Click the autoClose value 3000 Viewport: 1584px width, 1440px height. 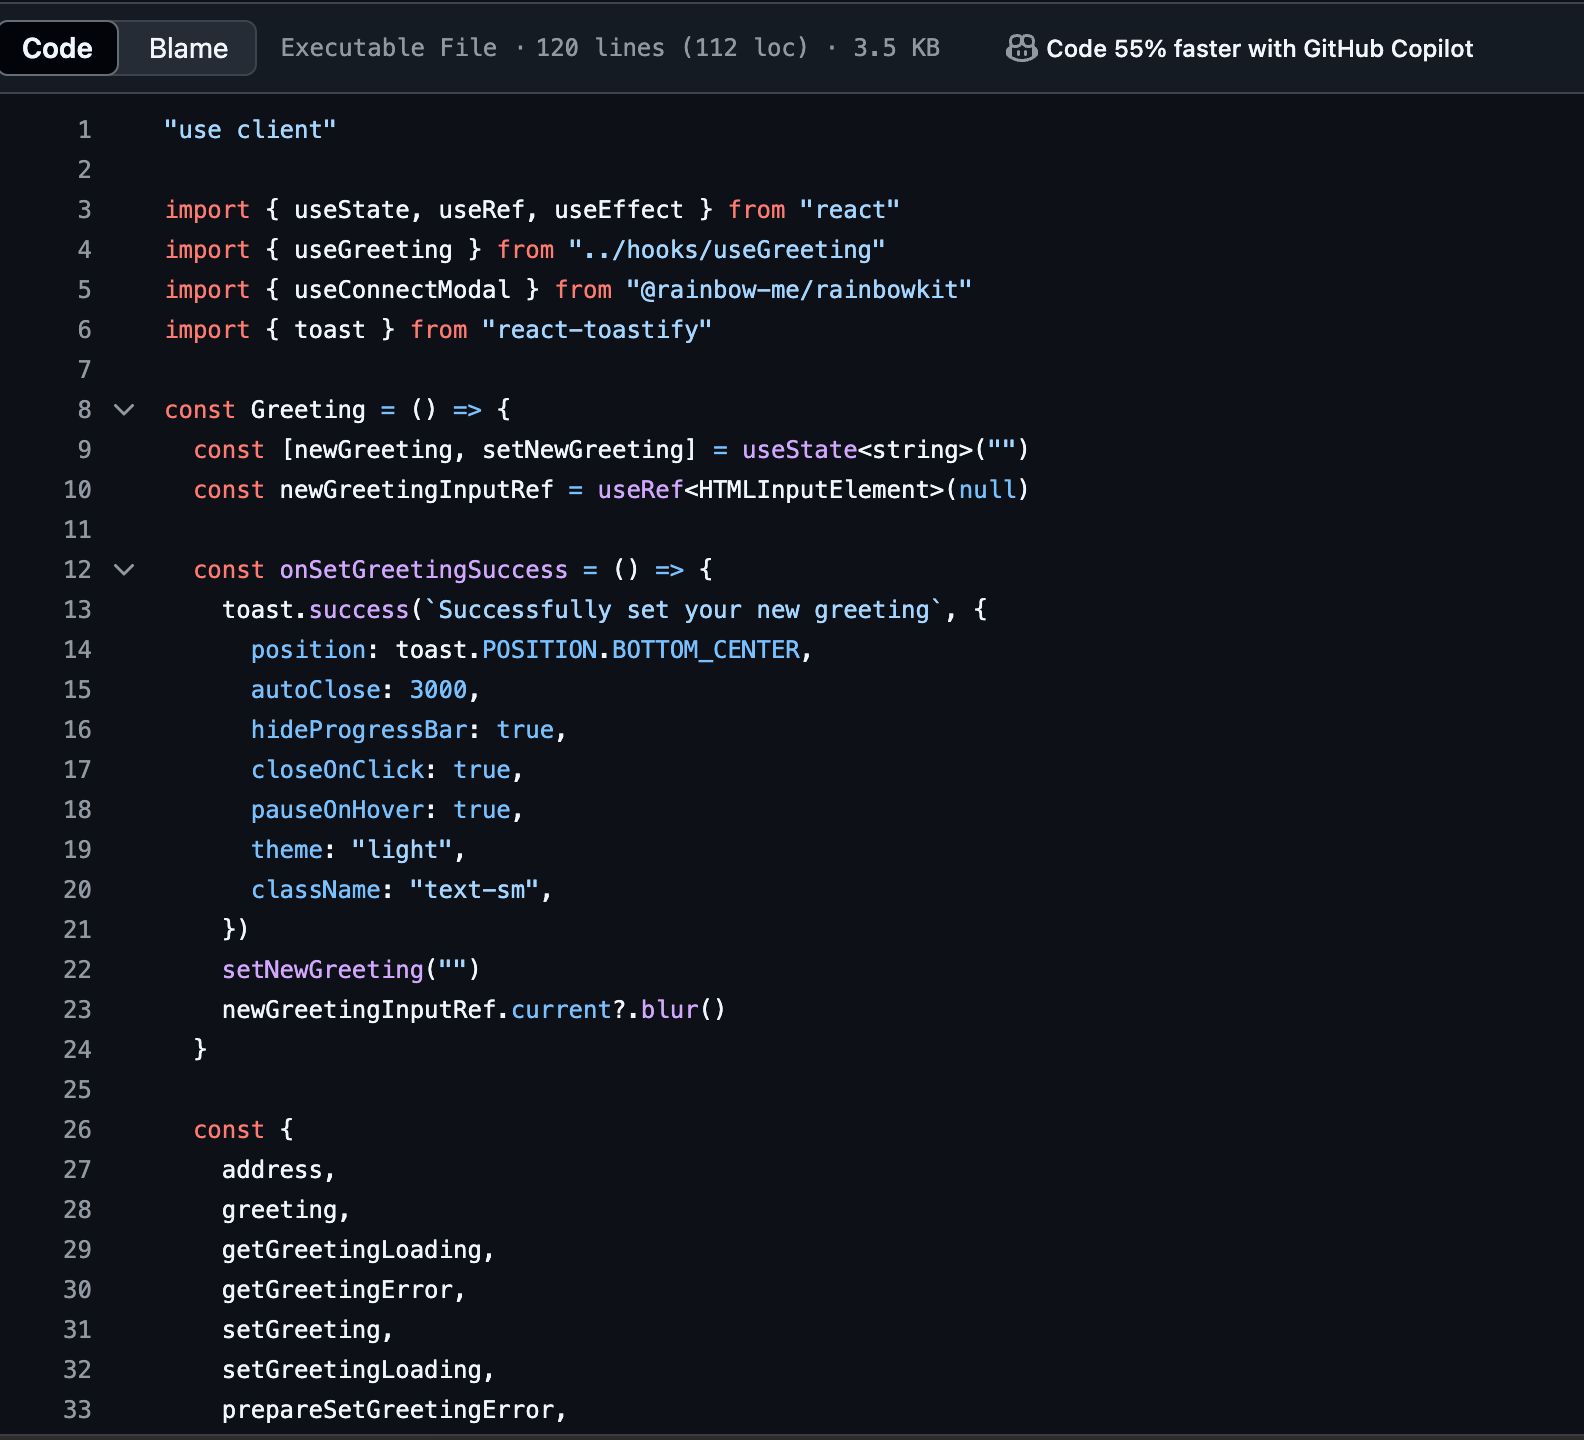438,689
